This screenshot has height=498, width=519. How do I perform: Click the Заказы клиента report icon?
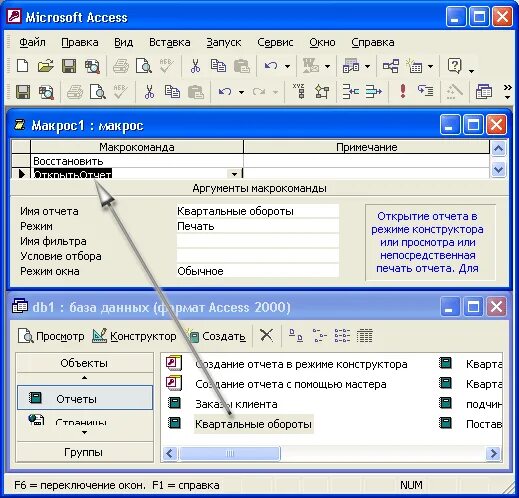click(174, 403)
